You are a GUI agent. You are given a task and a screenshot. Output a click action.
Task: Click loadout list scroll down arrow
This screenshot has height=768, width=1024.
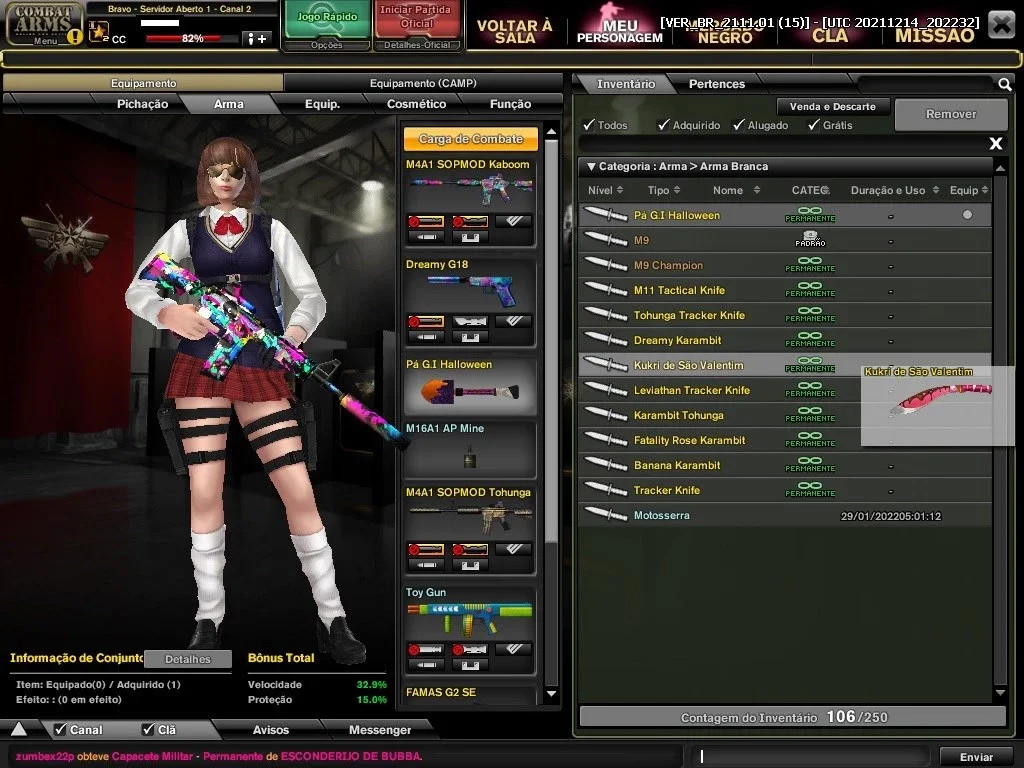point(551,694)
